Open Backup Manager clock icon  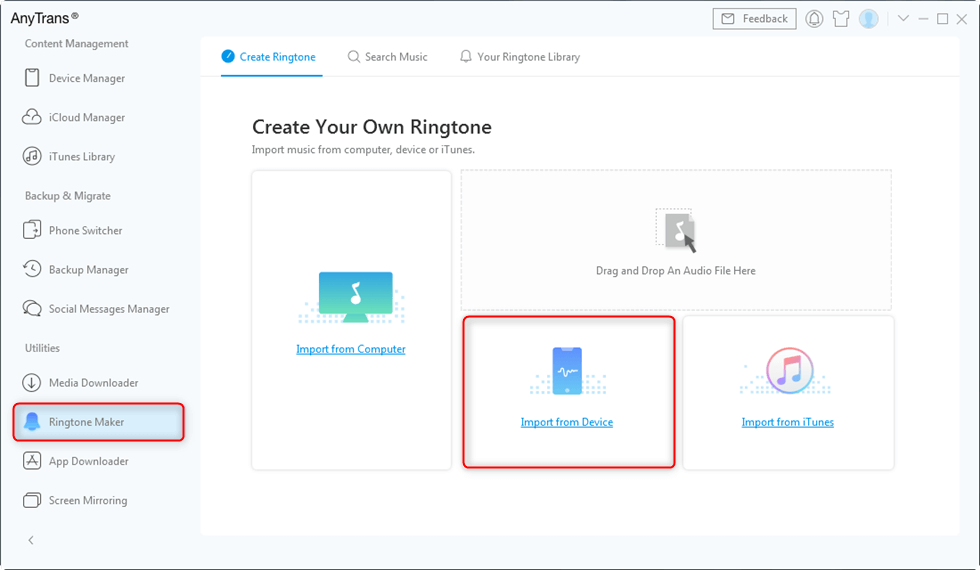(31, 269)
